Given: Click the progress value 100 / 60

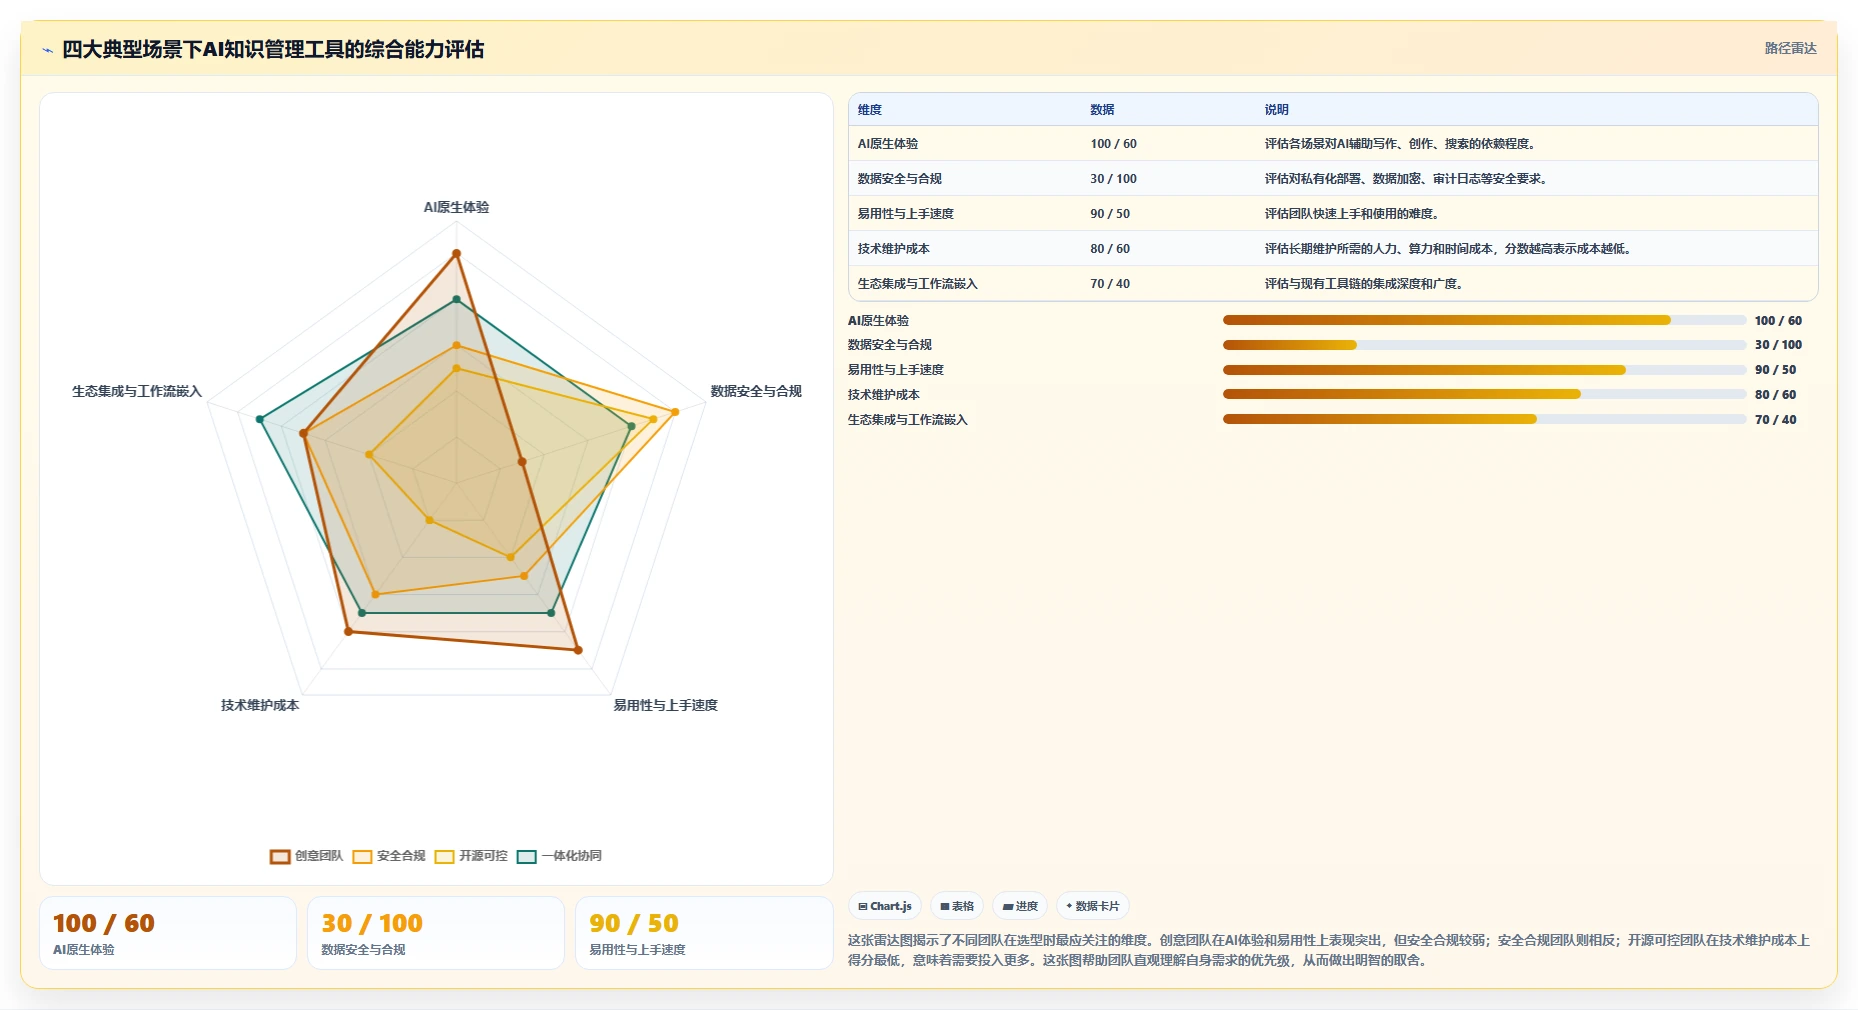Looking at the screenshot, I should tap(1778, 321).
